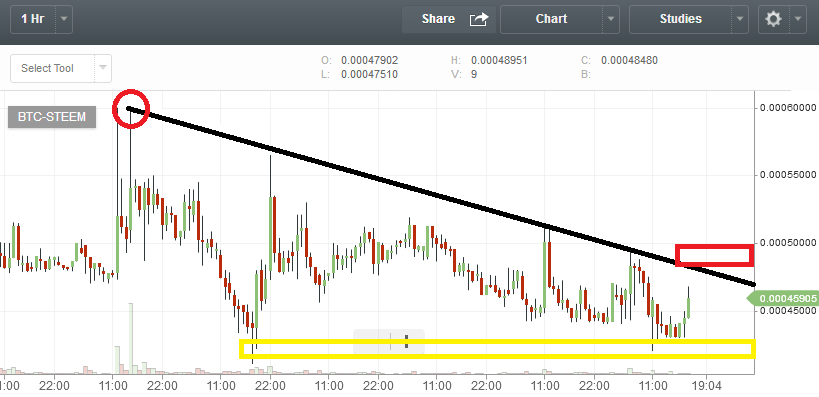Screen dimensions: 819x397
Task: Click the 0.00055000 price axis label
Action: click(788, 174)
